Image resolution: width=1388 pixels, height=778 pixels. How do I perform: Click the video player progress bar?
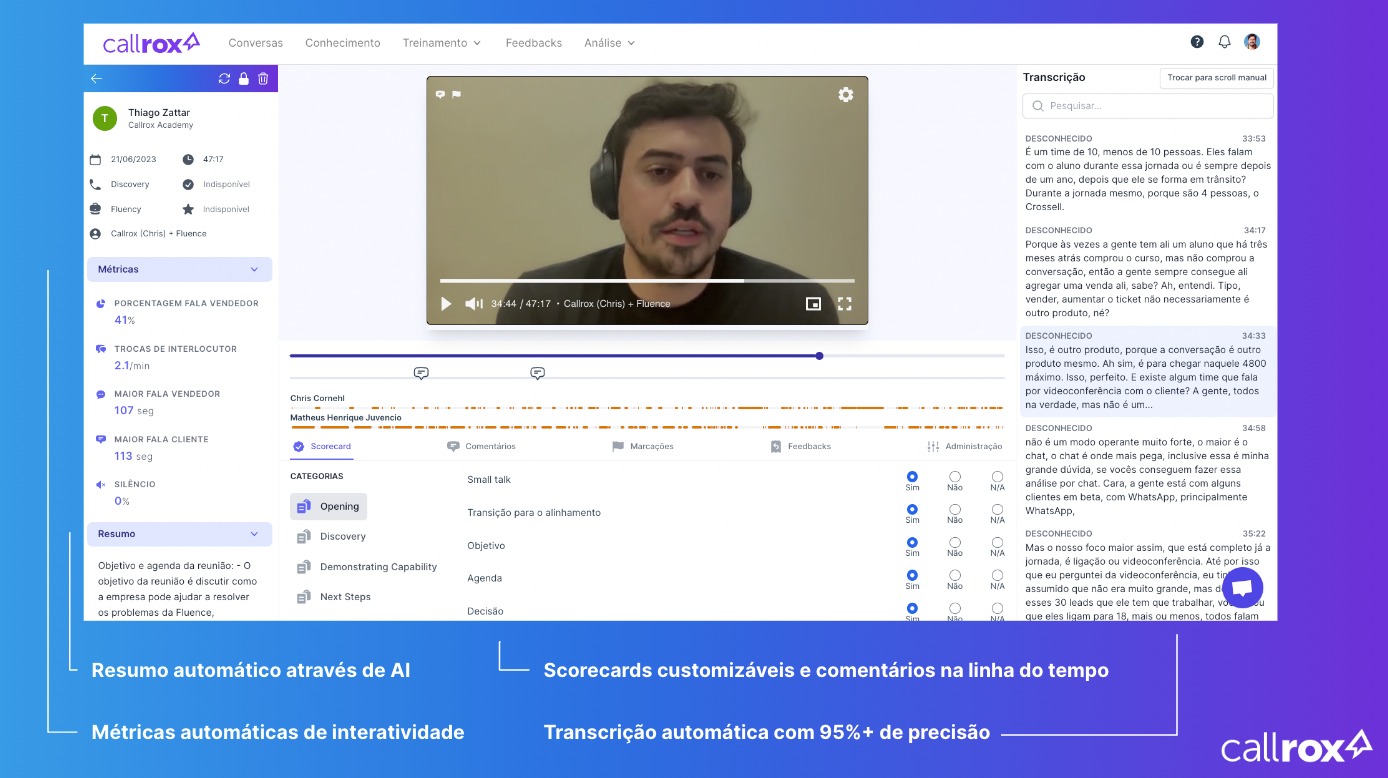point(647,281)
